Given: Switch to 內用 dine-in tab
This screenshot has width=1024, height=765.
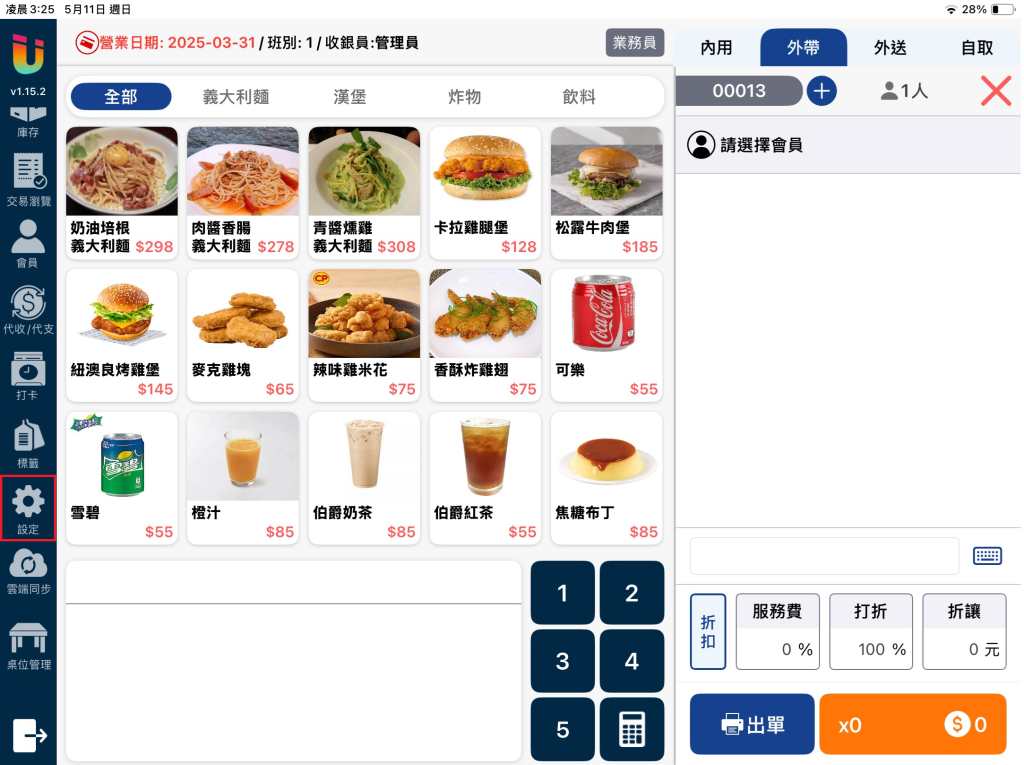Looking at the screenshot, I should click(716, 48).
